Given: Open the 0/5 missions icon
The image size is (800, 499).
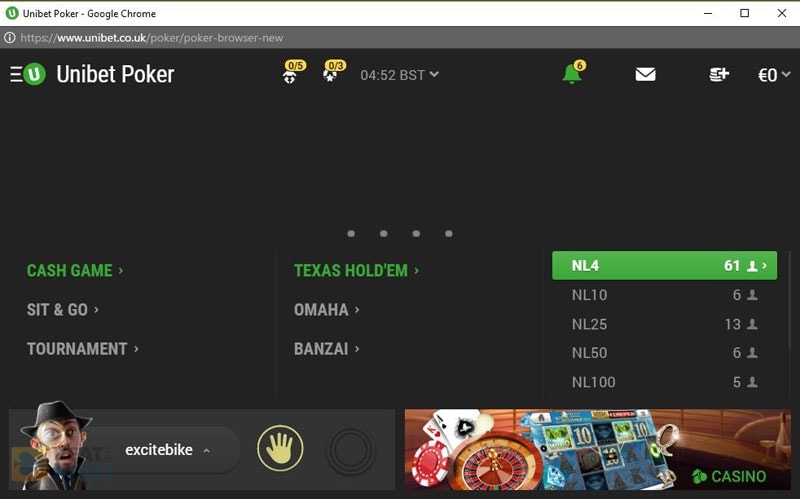Looking at the screenshot, I should (x=293, y=72).
